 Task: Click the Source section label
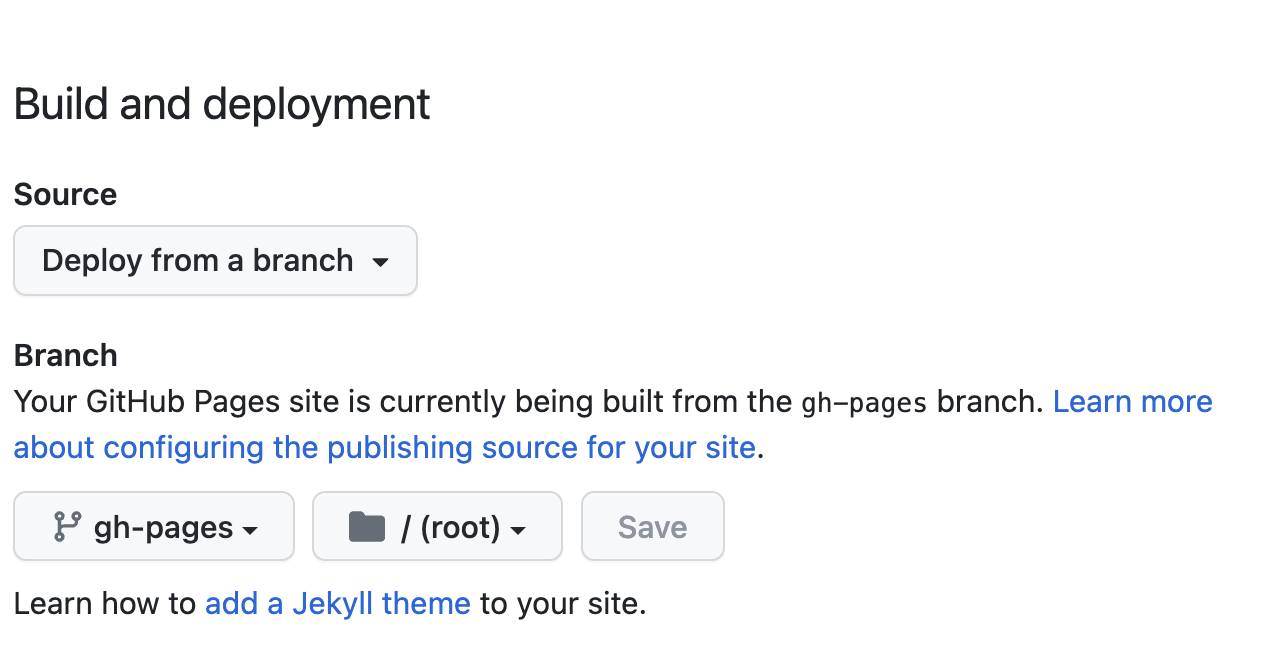tap(65, 194)
